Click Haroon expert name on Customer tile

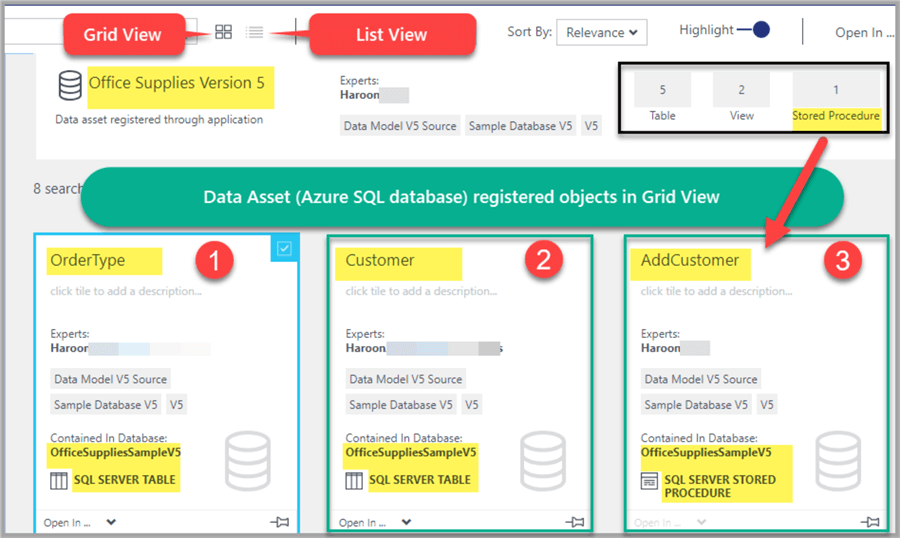pos(365,348)
